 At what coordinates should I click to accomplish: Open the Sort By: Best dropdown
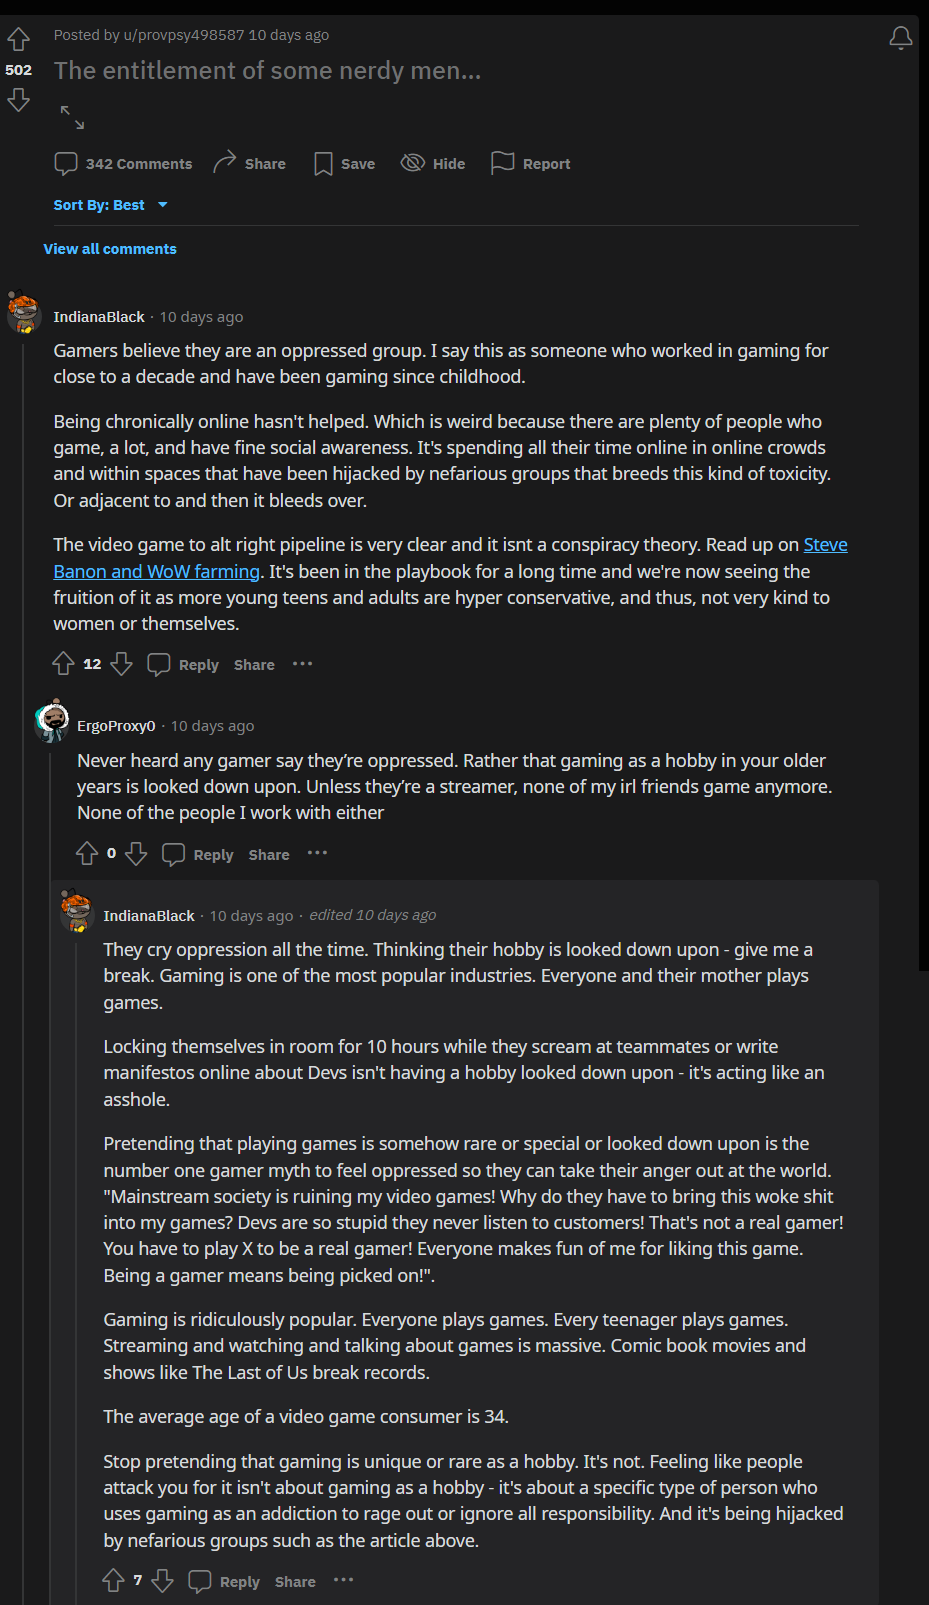(x=110, y=205)
